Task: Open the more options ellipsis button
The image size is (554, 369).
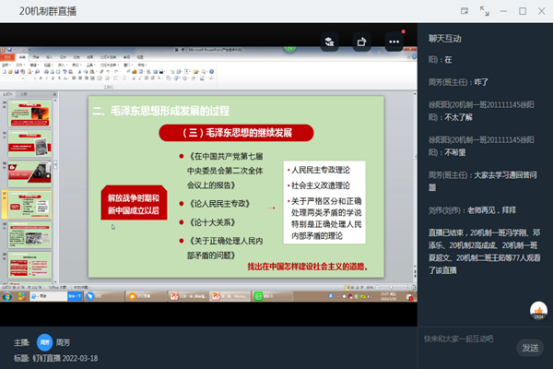Action: (x=394, y=42)
